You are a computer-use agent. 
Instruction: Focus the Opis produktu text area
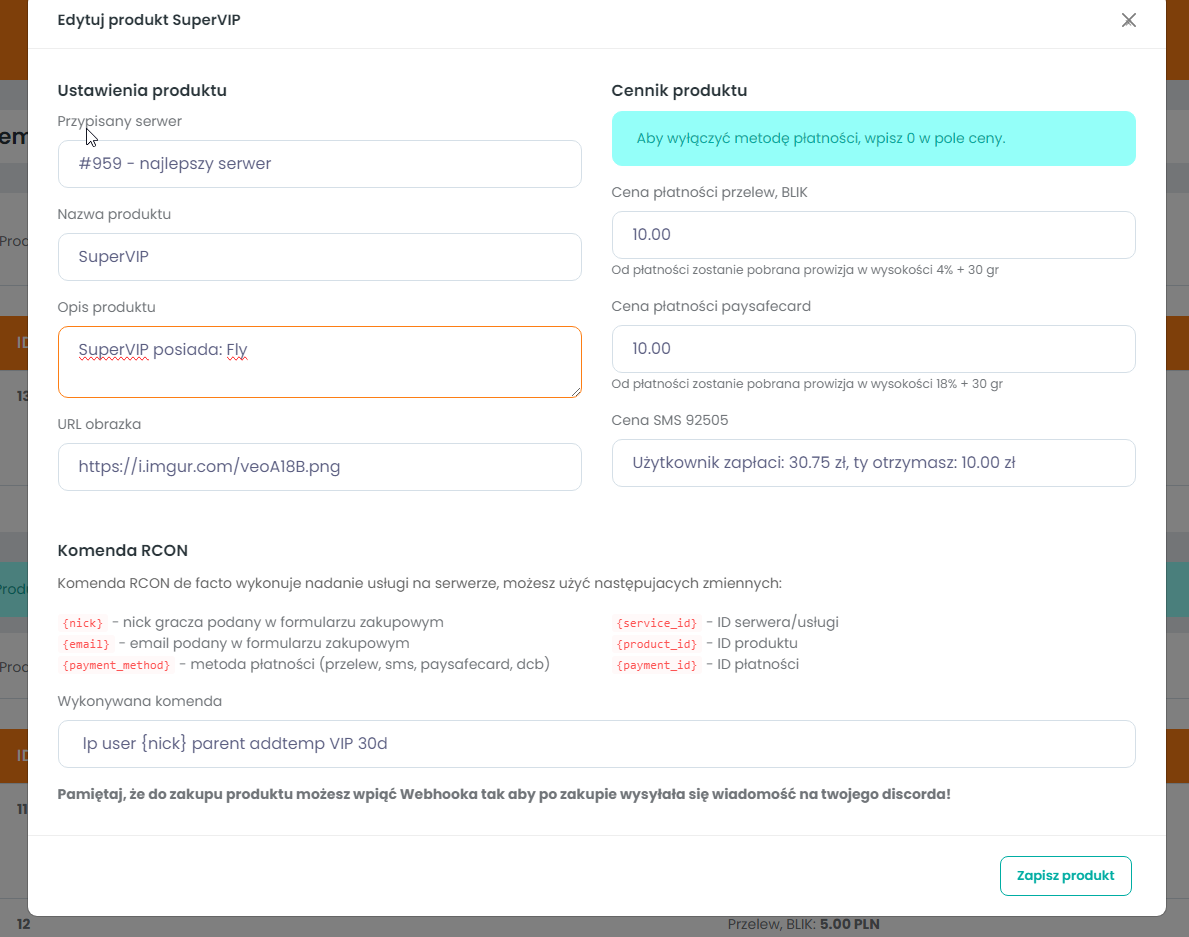(319, 361)
